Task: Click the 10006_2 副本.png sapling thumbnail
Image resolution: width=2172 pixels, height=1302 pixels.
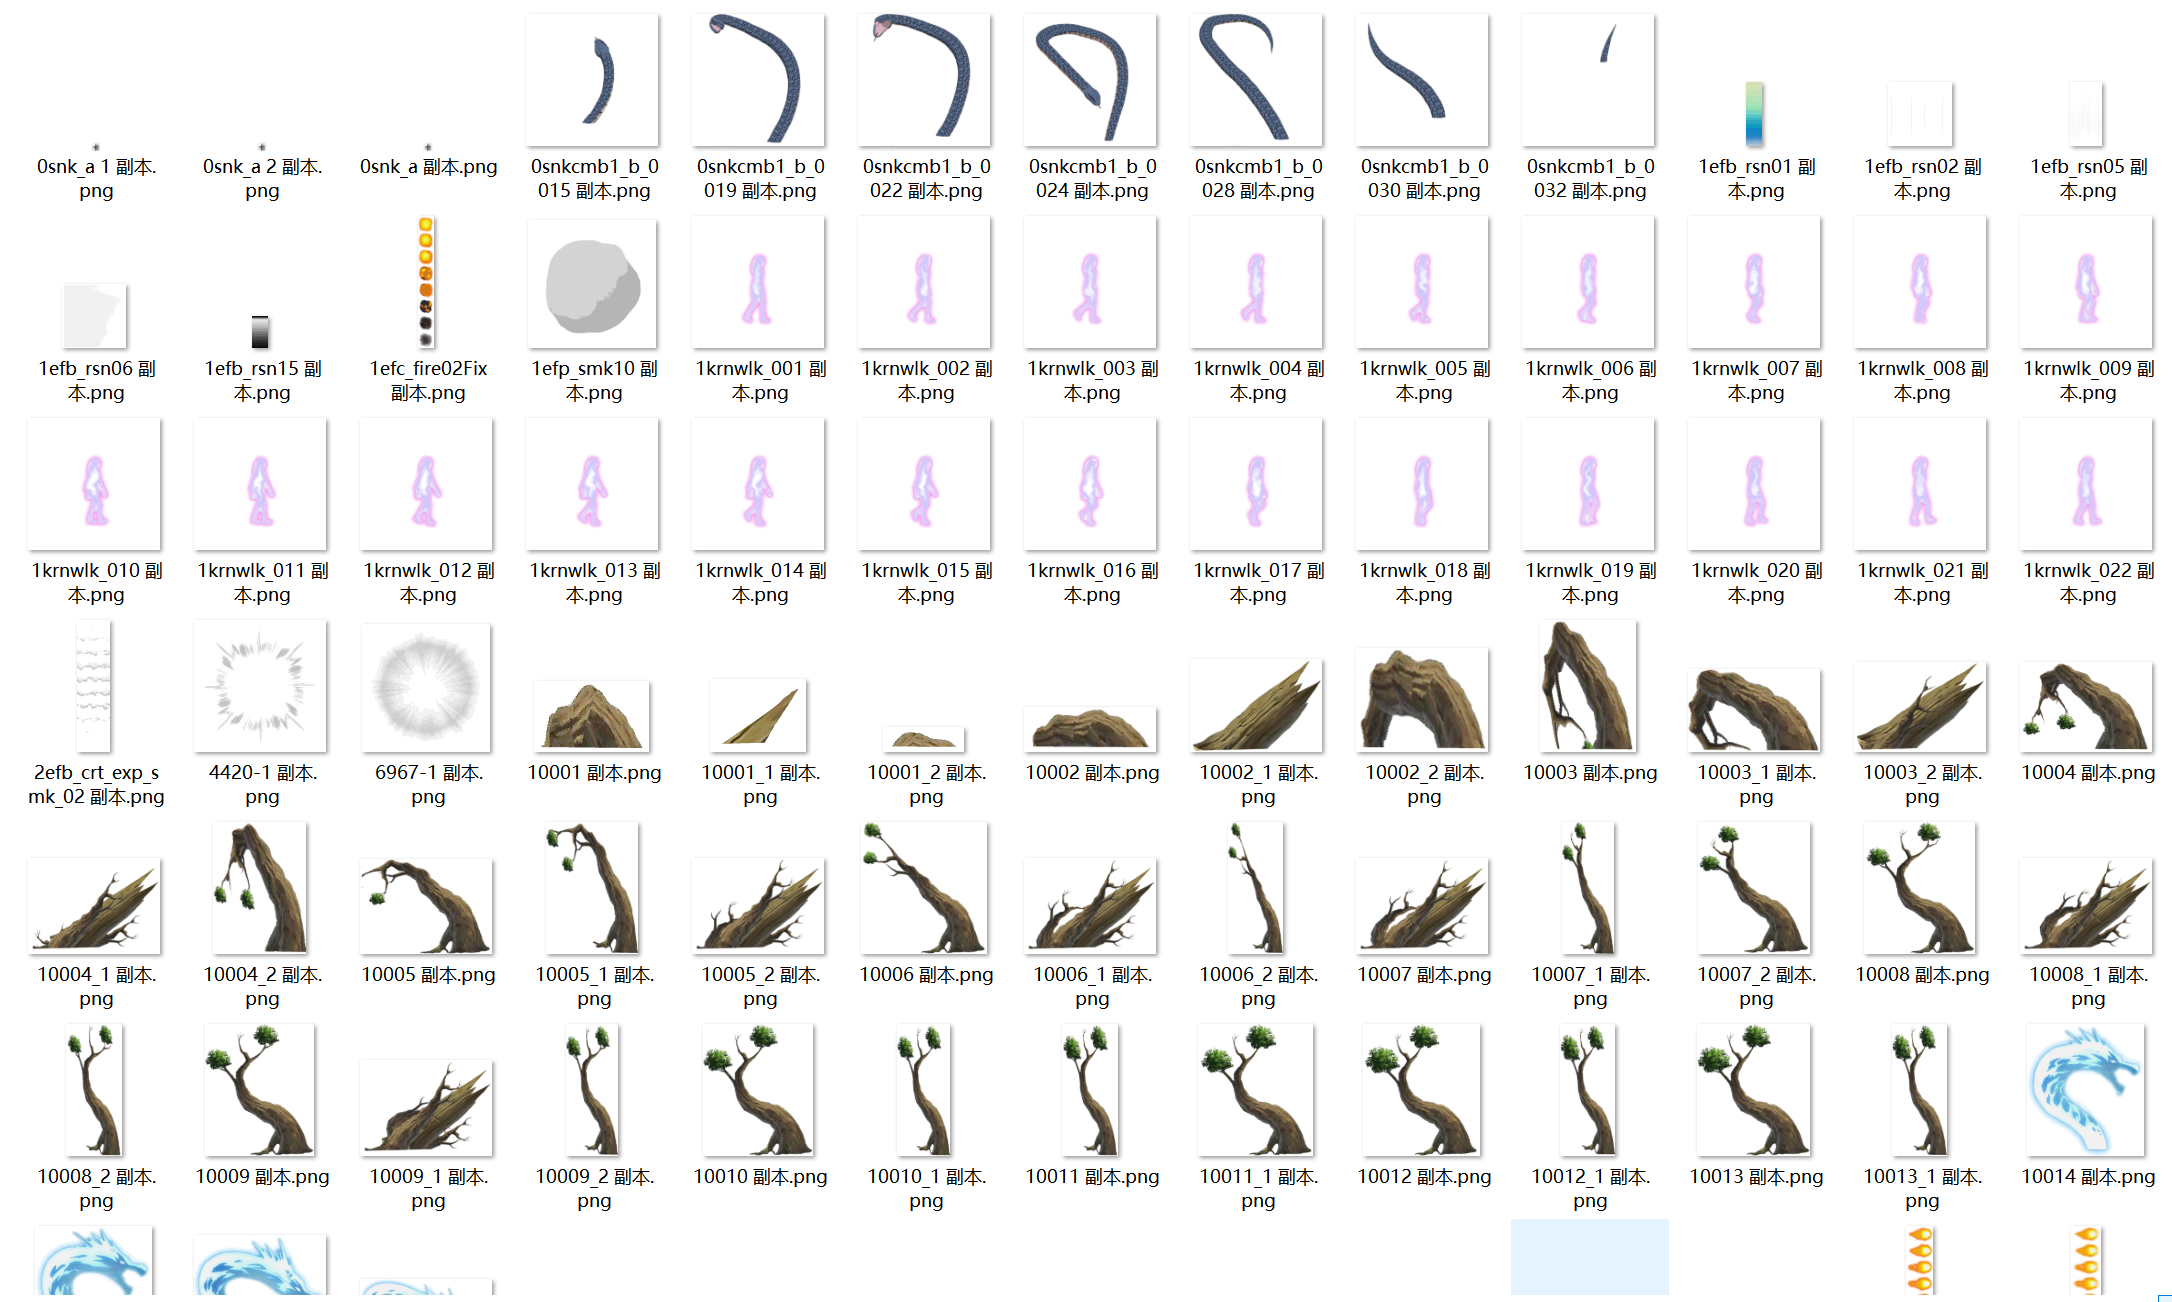Action: pyautogui.click(x=1257, y=888)
